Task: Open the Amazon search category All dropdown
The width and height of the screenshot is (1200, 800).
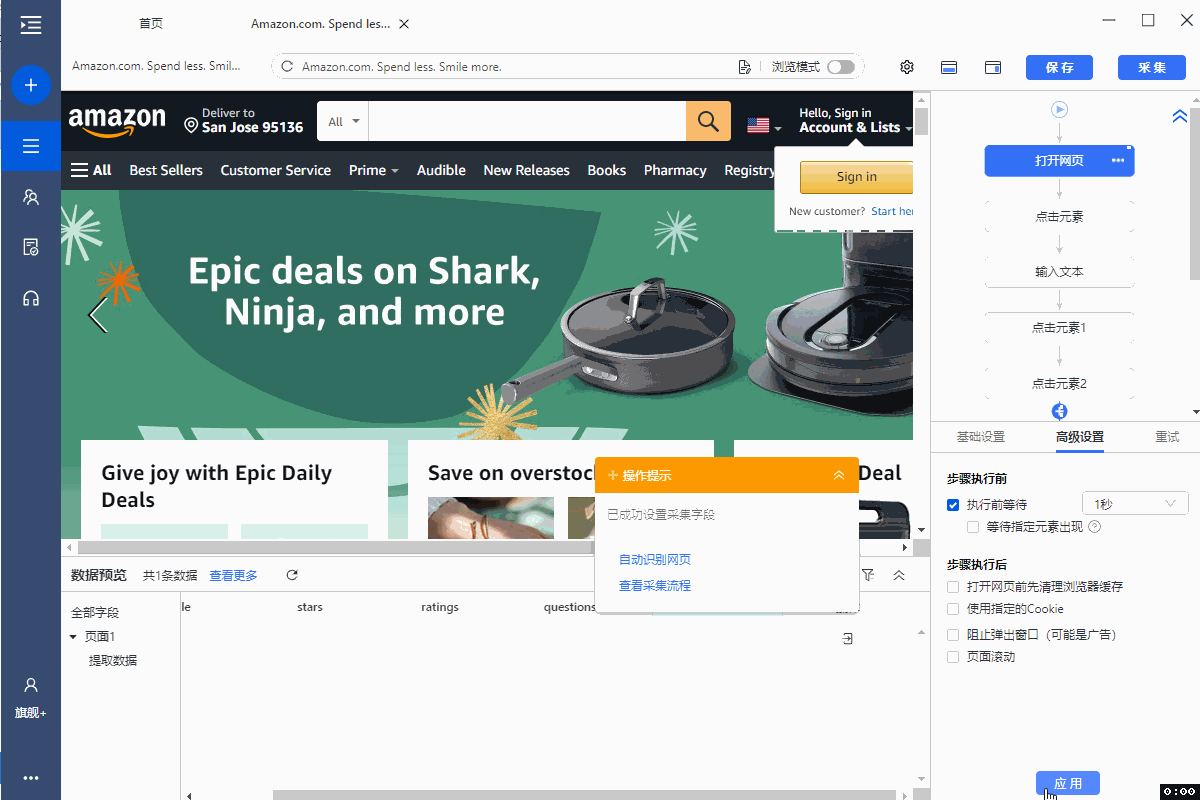Action: (343, 122)
